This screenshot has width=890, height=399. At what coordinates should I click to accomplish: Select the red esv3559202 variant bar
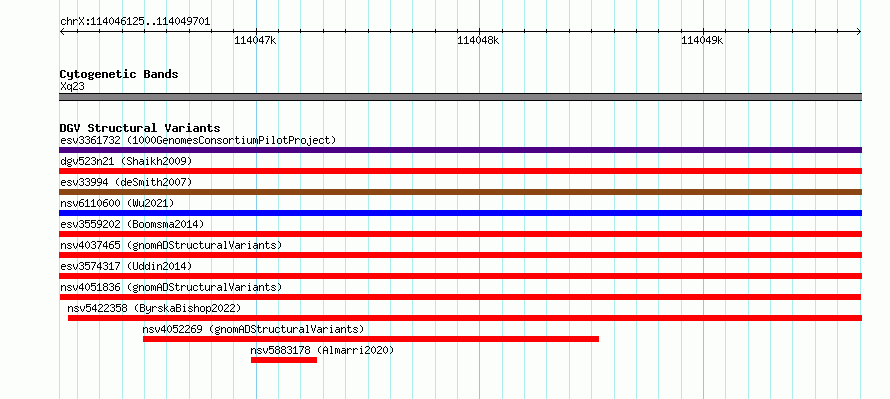click(x=460, y=234)
